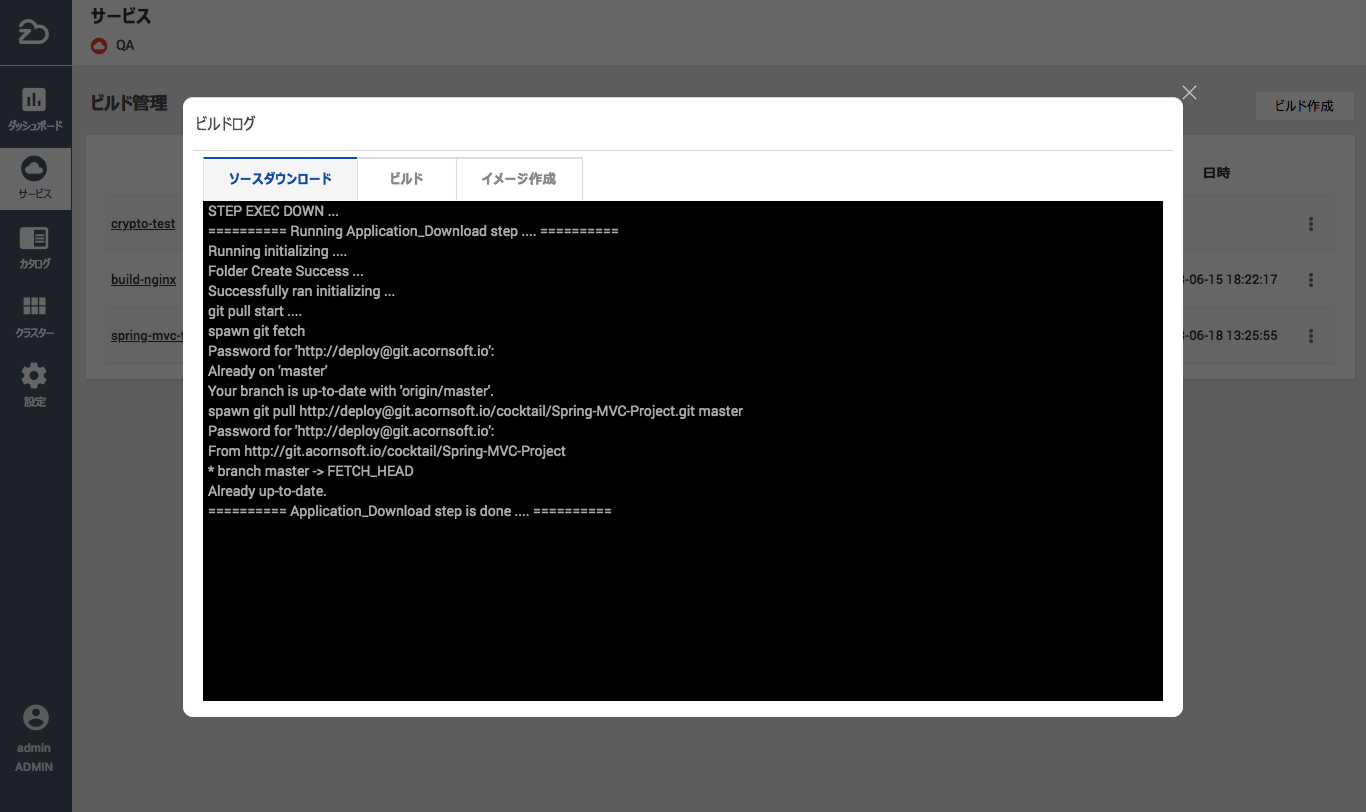Switch to the イメージ作成 tab
Viewport: 1366px width, 812px height.
coord(518,179)
